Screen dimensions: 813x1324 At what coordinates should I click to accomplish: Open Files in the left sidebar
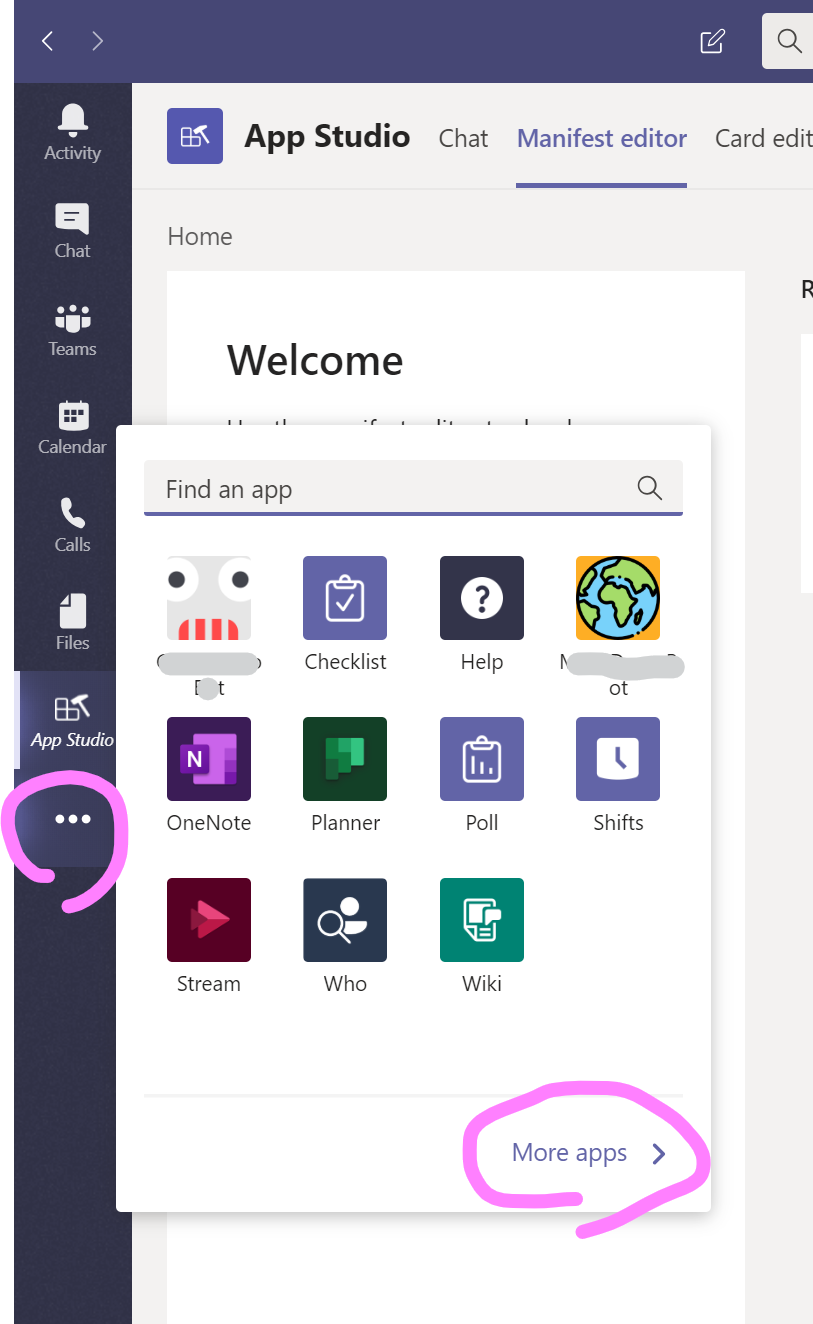click(72, 623)
